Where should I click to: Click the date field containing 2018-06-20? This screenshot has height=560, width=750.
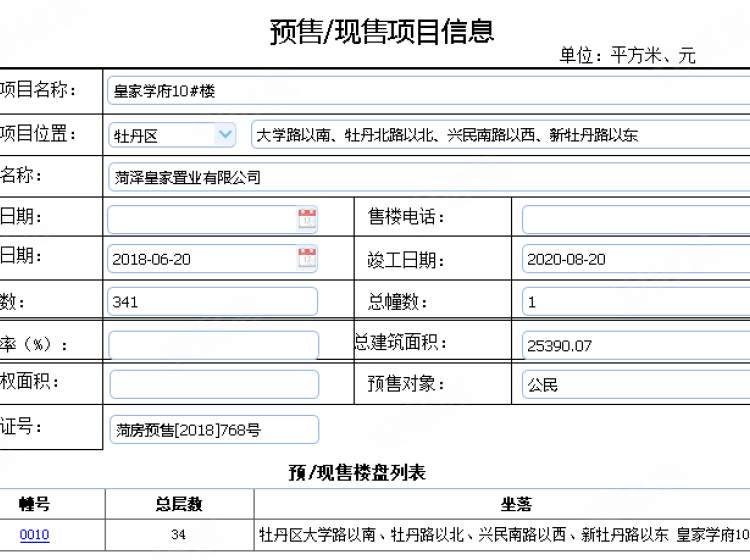point(200,259)
